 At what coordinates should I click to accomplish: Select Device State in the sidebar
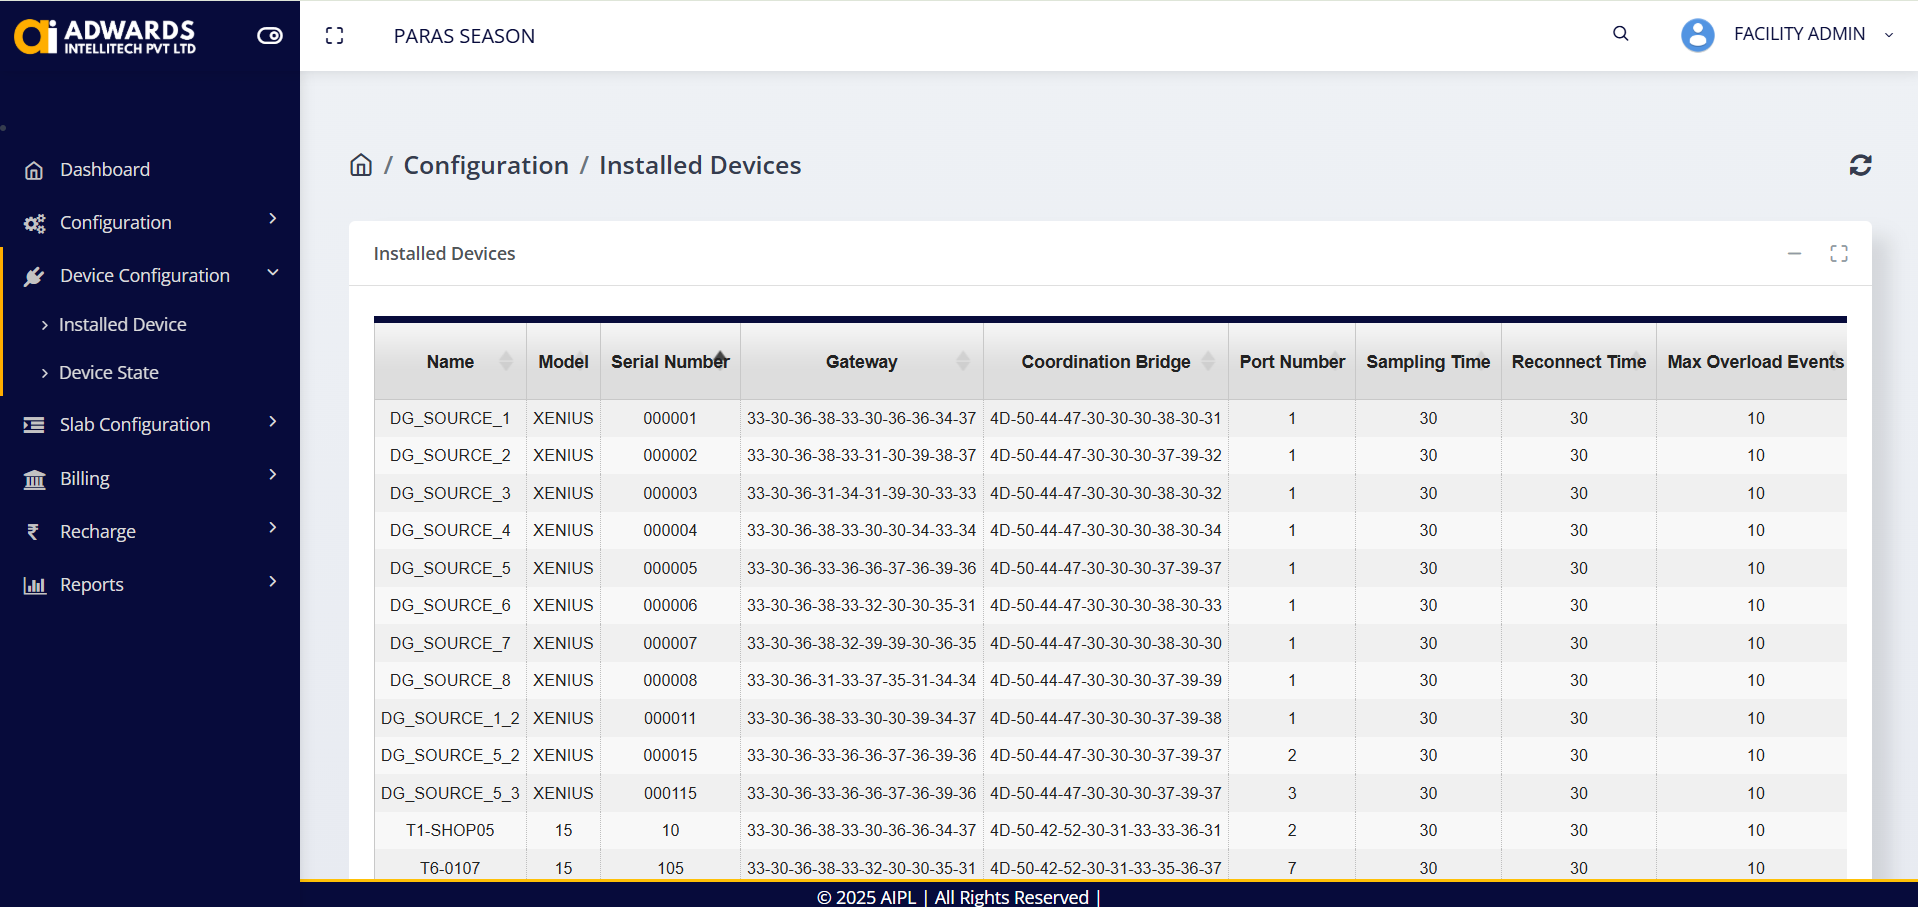point(109,373)
